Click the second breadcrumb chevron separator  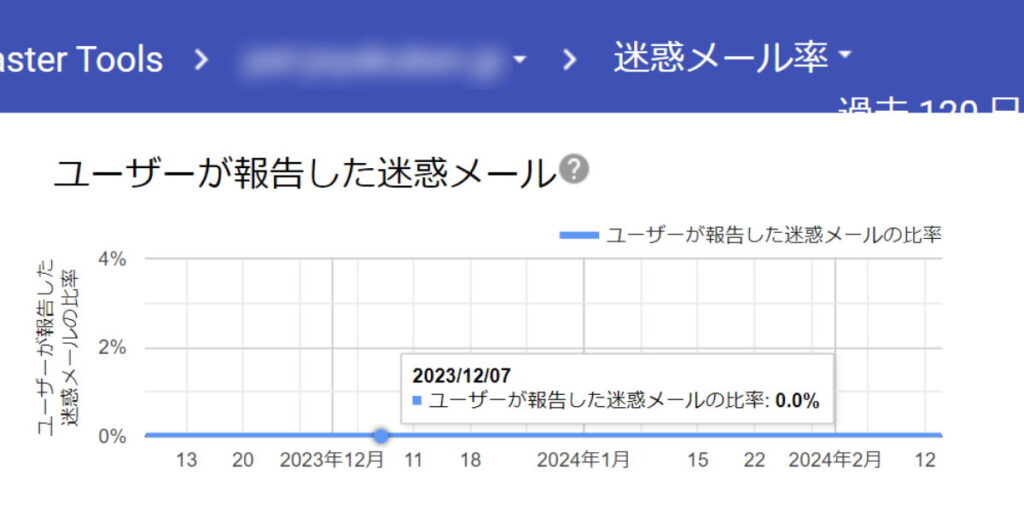pos(570,59)
